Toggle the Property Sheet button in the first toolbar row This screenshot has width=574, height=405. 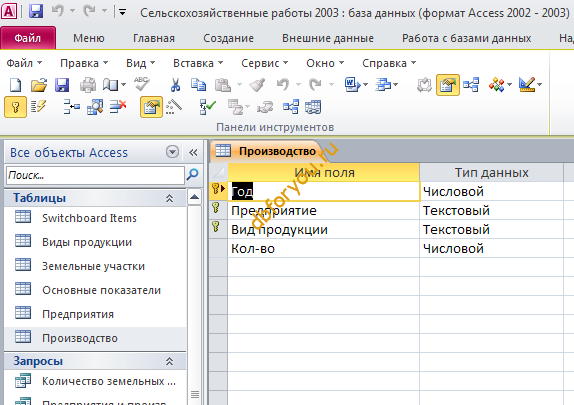(x=448, y=85)
